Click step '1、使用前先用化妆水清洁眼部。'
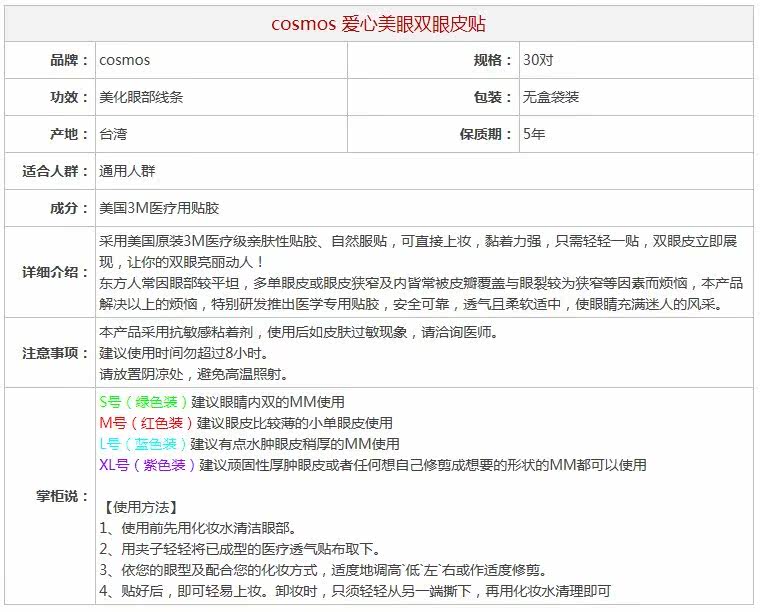760x612 pixels. coord(198,528)
